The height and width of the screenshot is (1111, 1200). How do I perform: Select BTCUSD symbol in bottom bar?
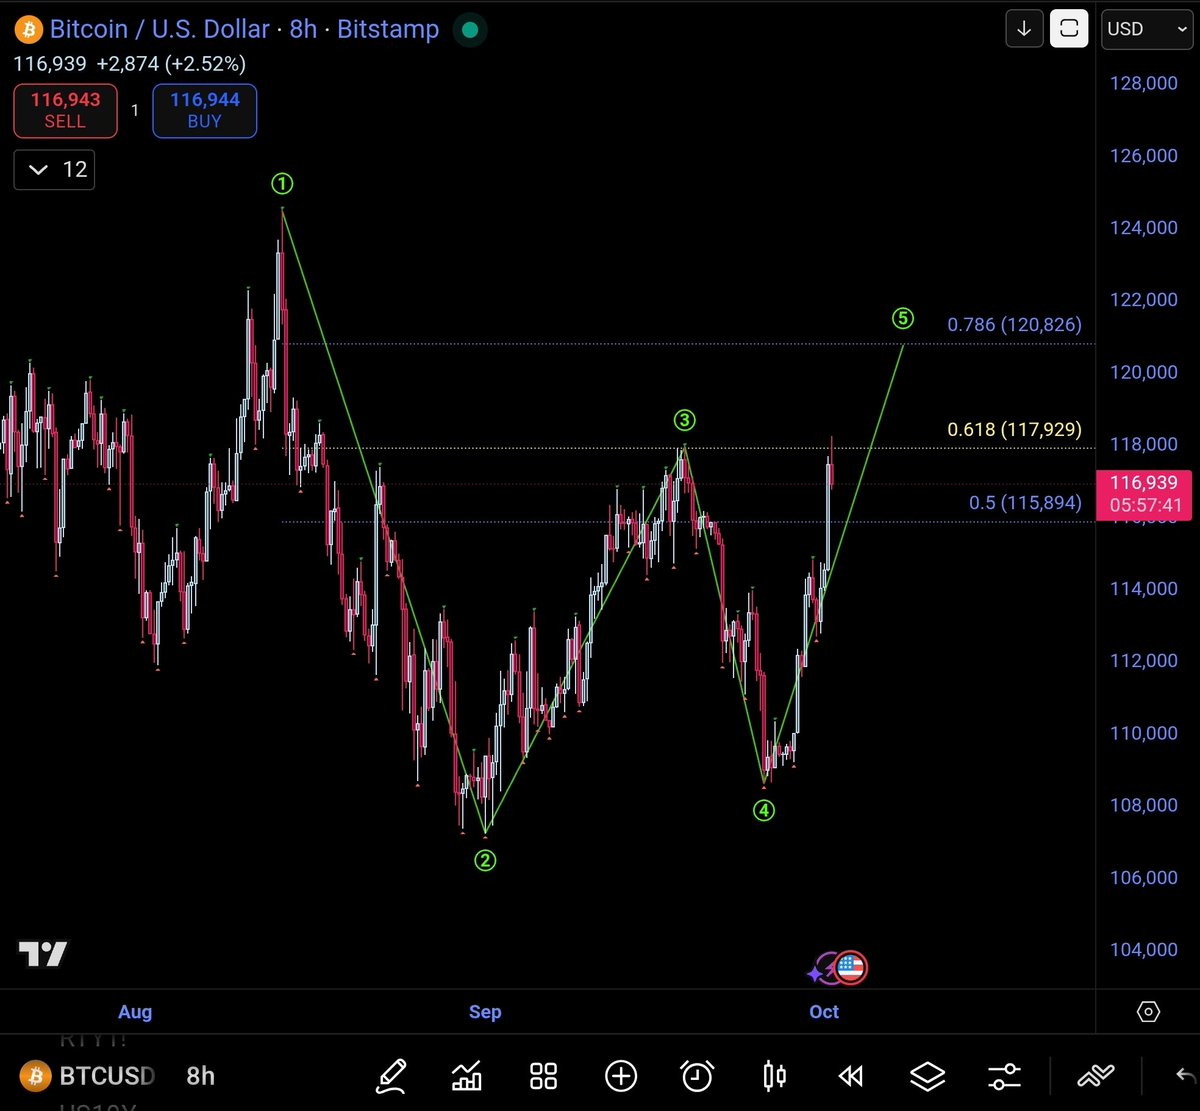pyautogui.click(x=106, y=1076)
